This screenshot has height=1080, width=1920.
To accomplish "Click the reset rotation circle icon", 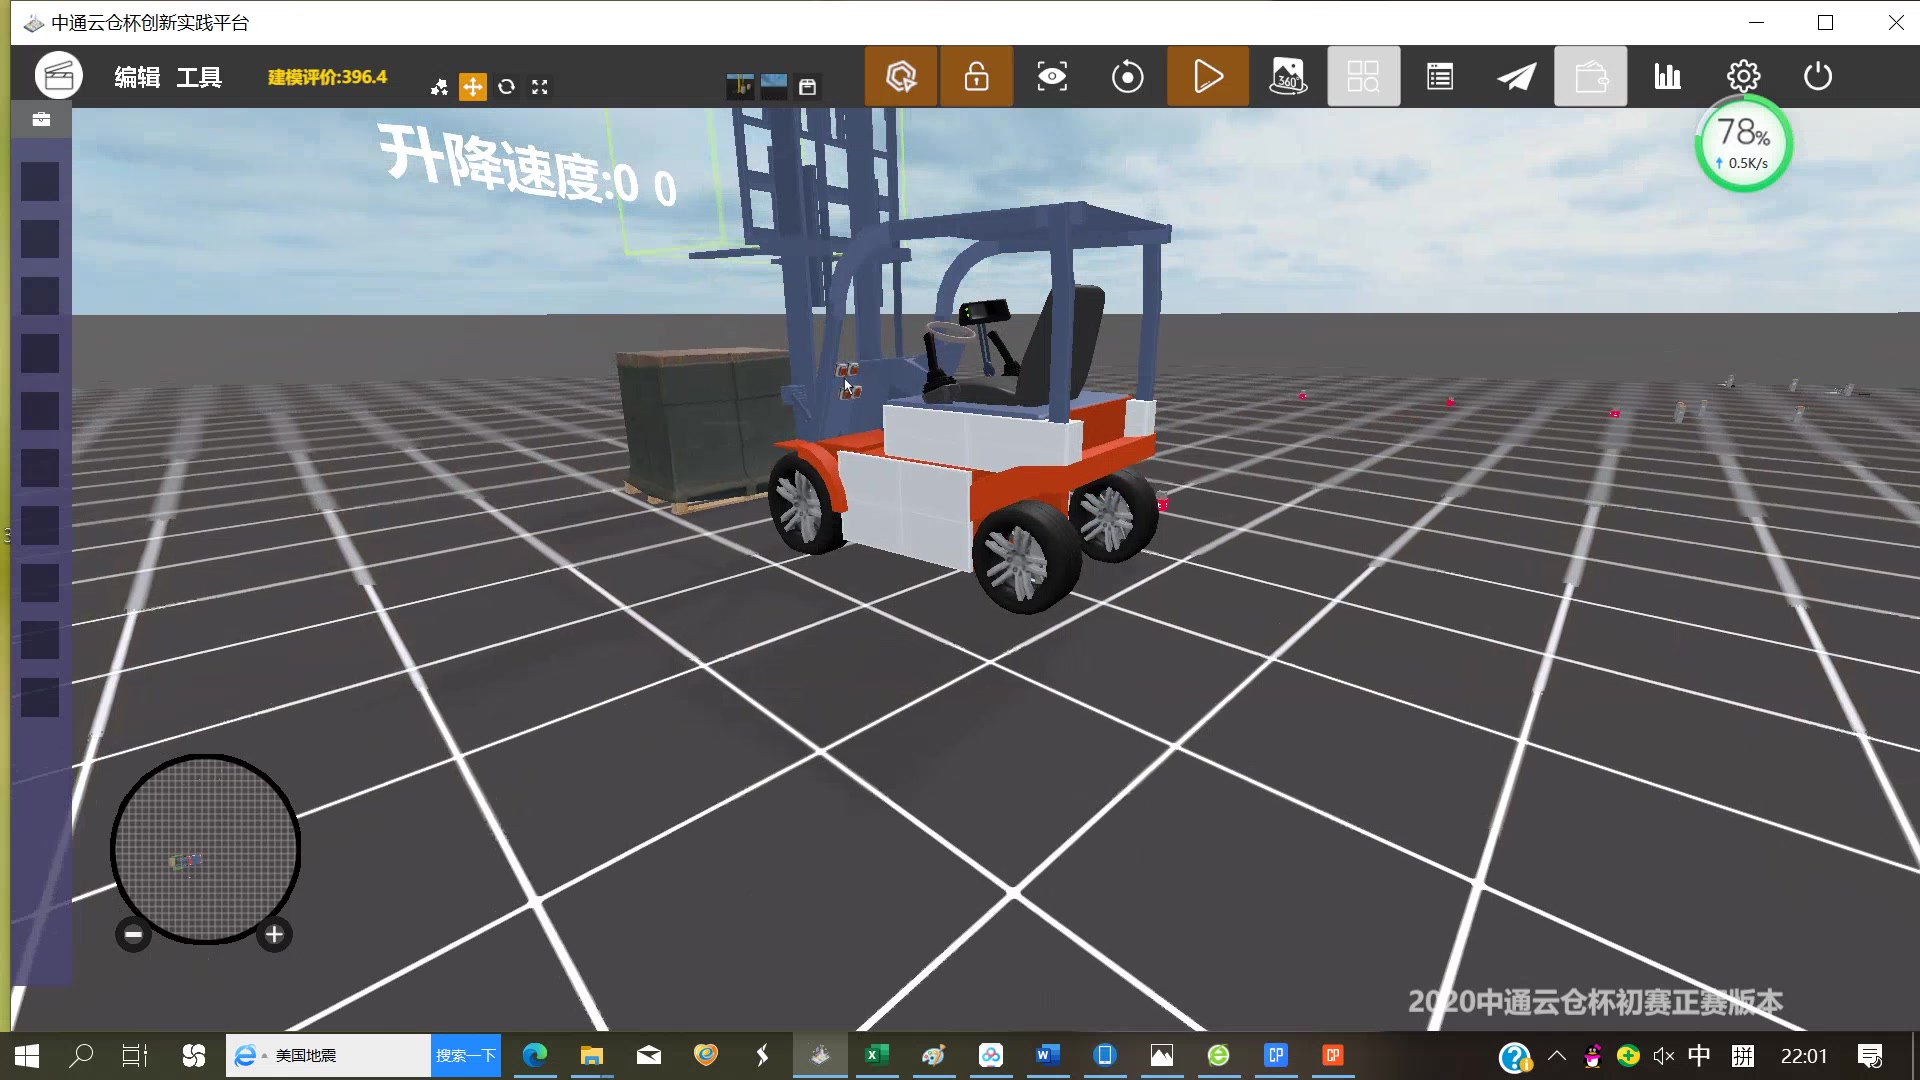I will click(x=1128, y=77).
